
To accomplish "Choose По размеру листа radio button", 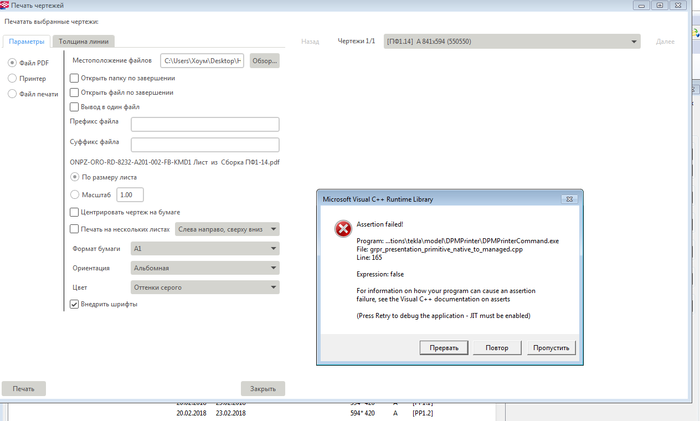I will click(x=75, y=177).
